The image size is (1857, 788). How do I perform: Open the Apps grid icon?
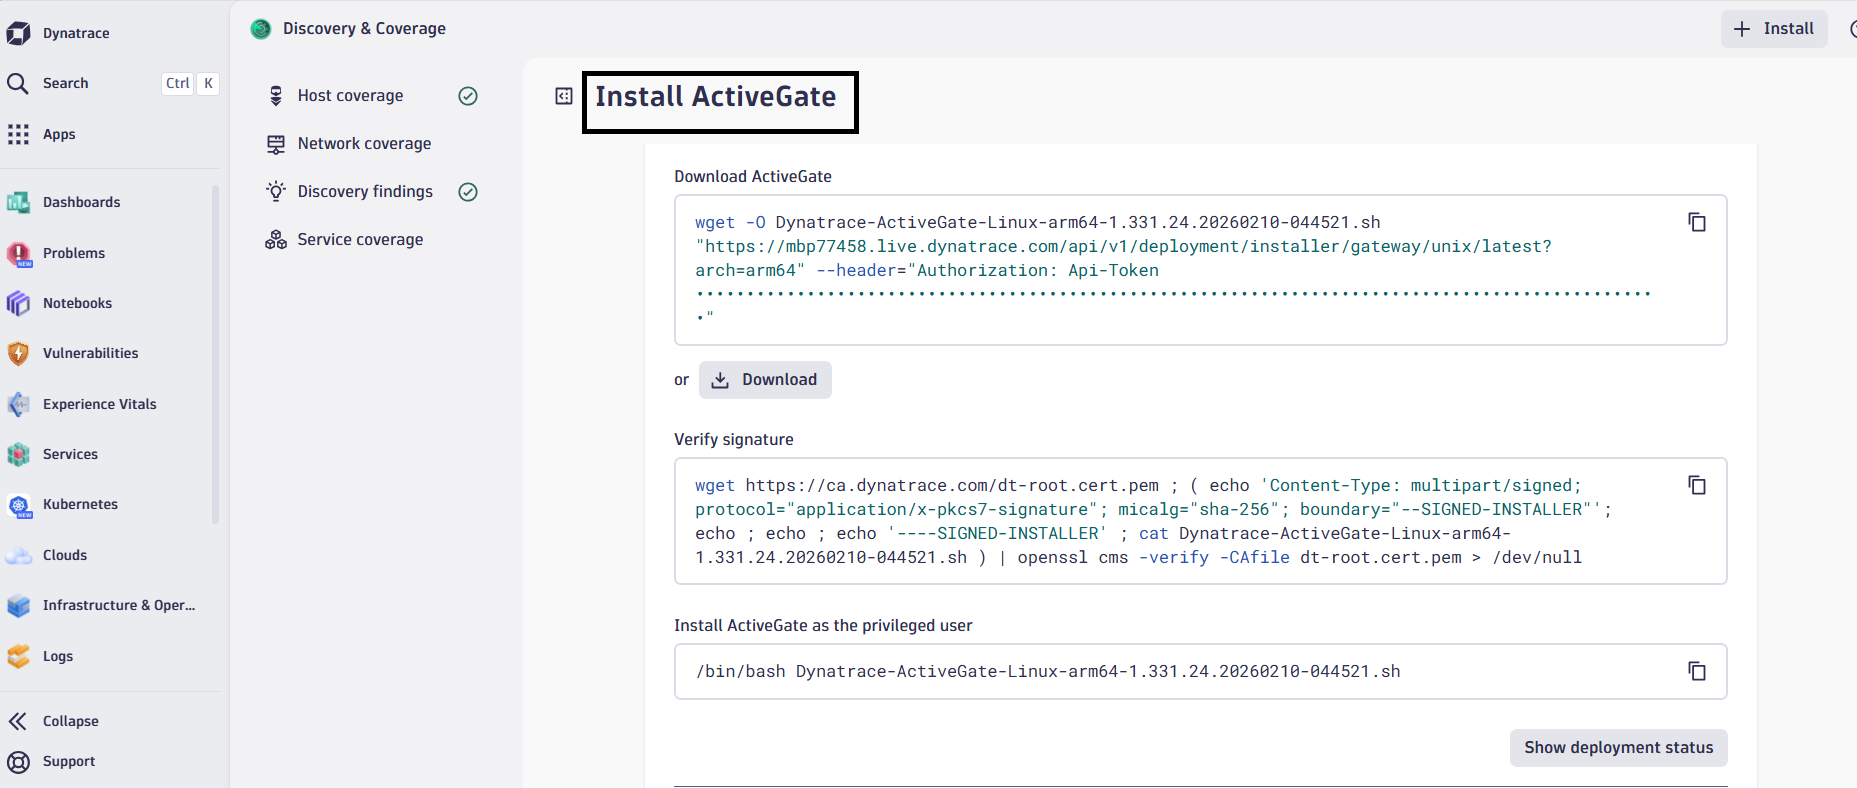click(18, 134)
